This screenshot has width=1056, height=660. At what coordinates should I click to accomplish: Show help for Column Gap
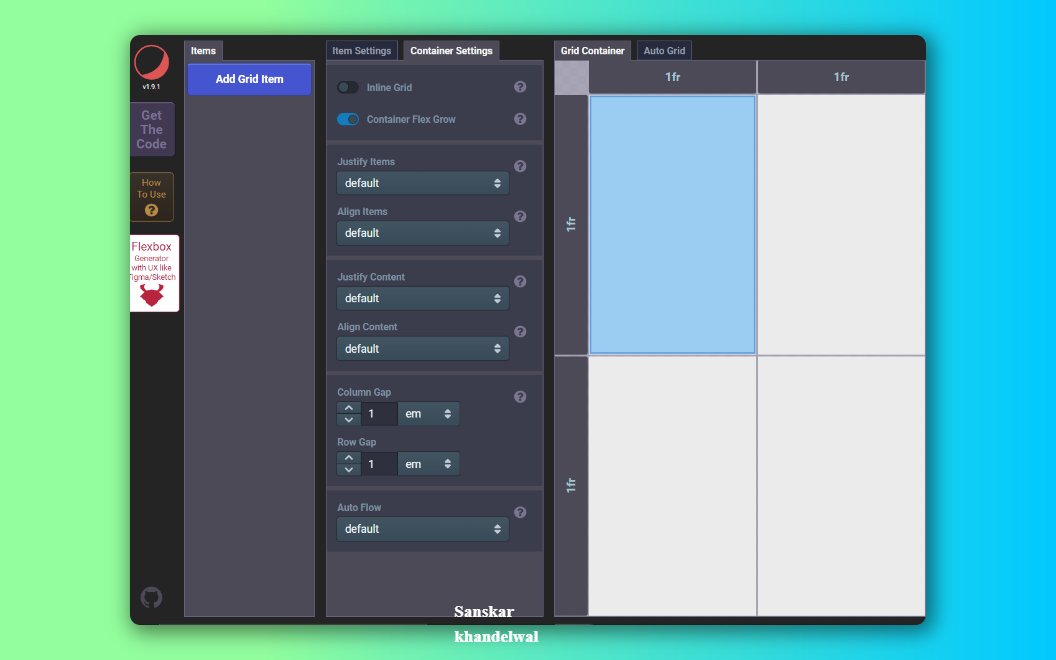click(x=520, y=397)
